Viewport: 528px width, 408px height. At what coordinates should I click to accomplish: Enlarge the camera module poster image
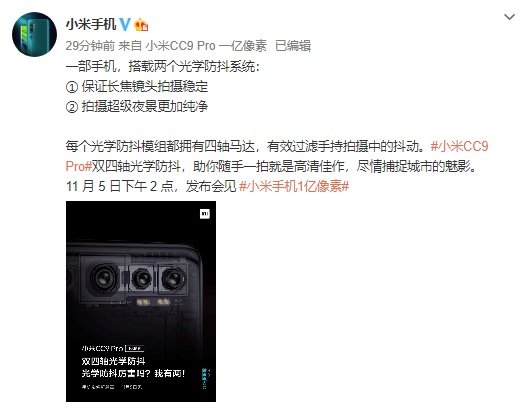(141, 301)
